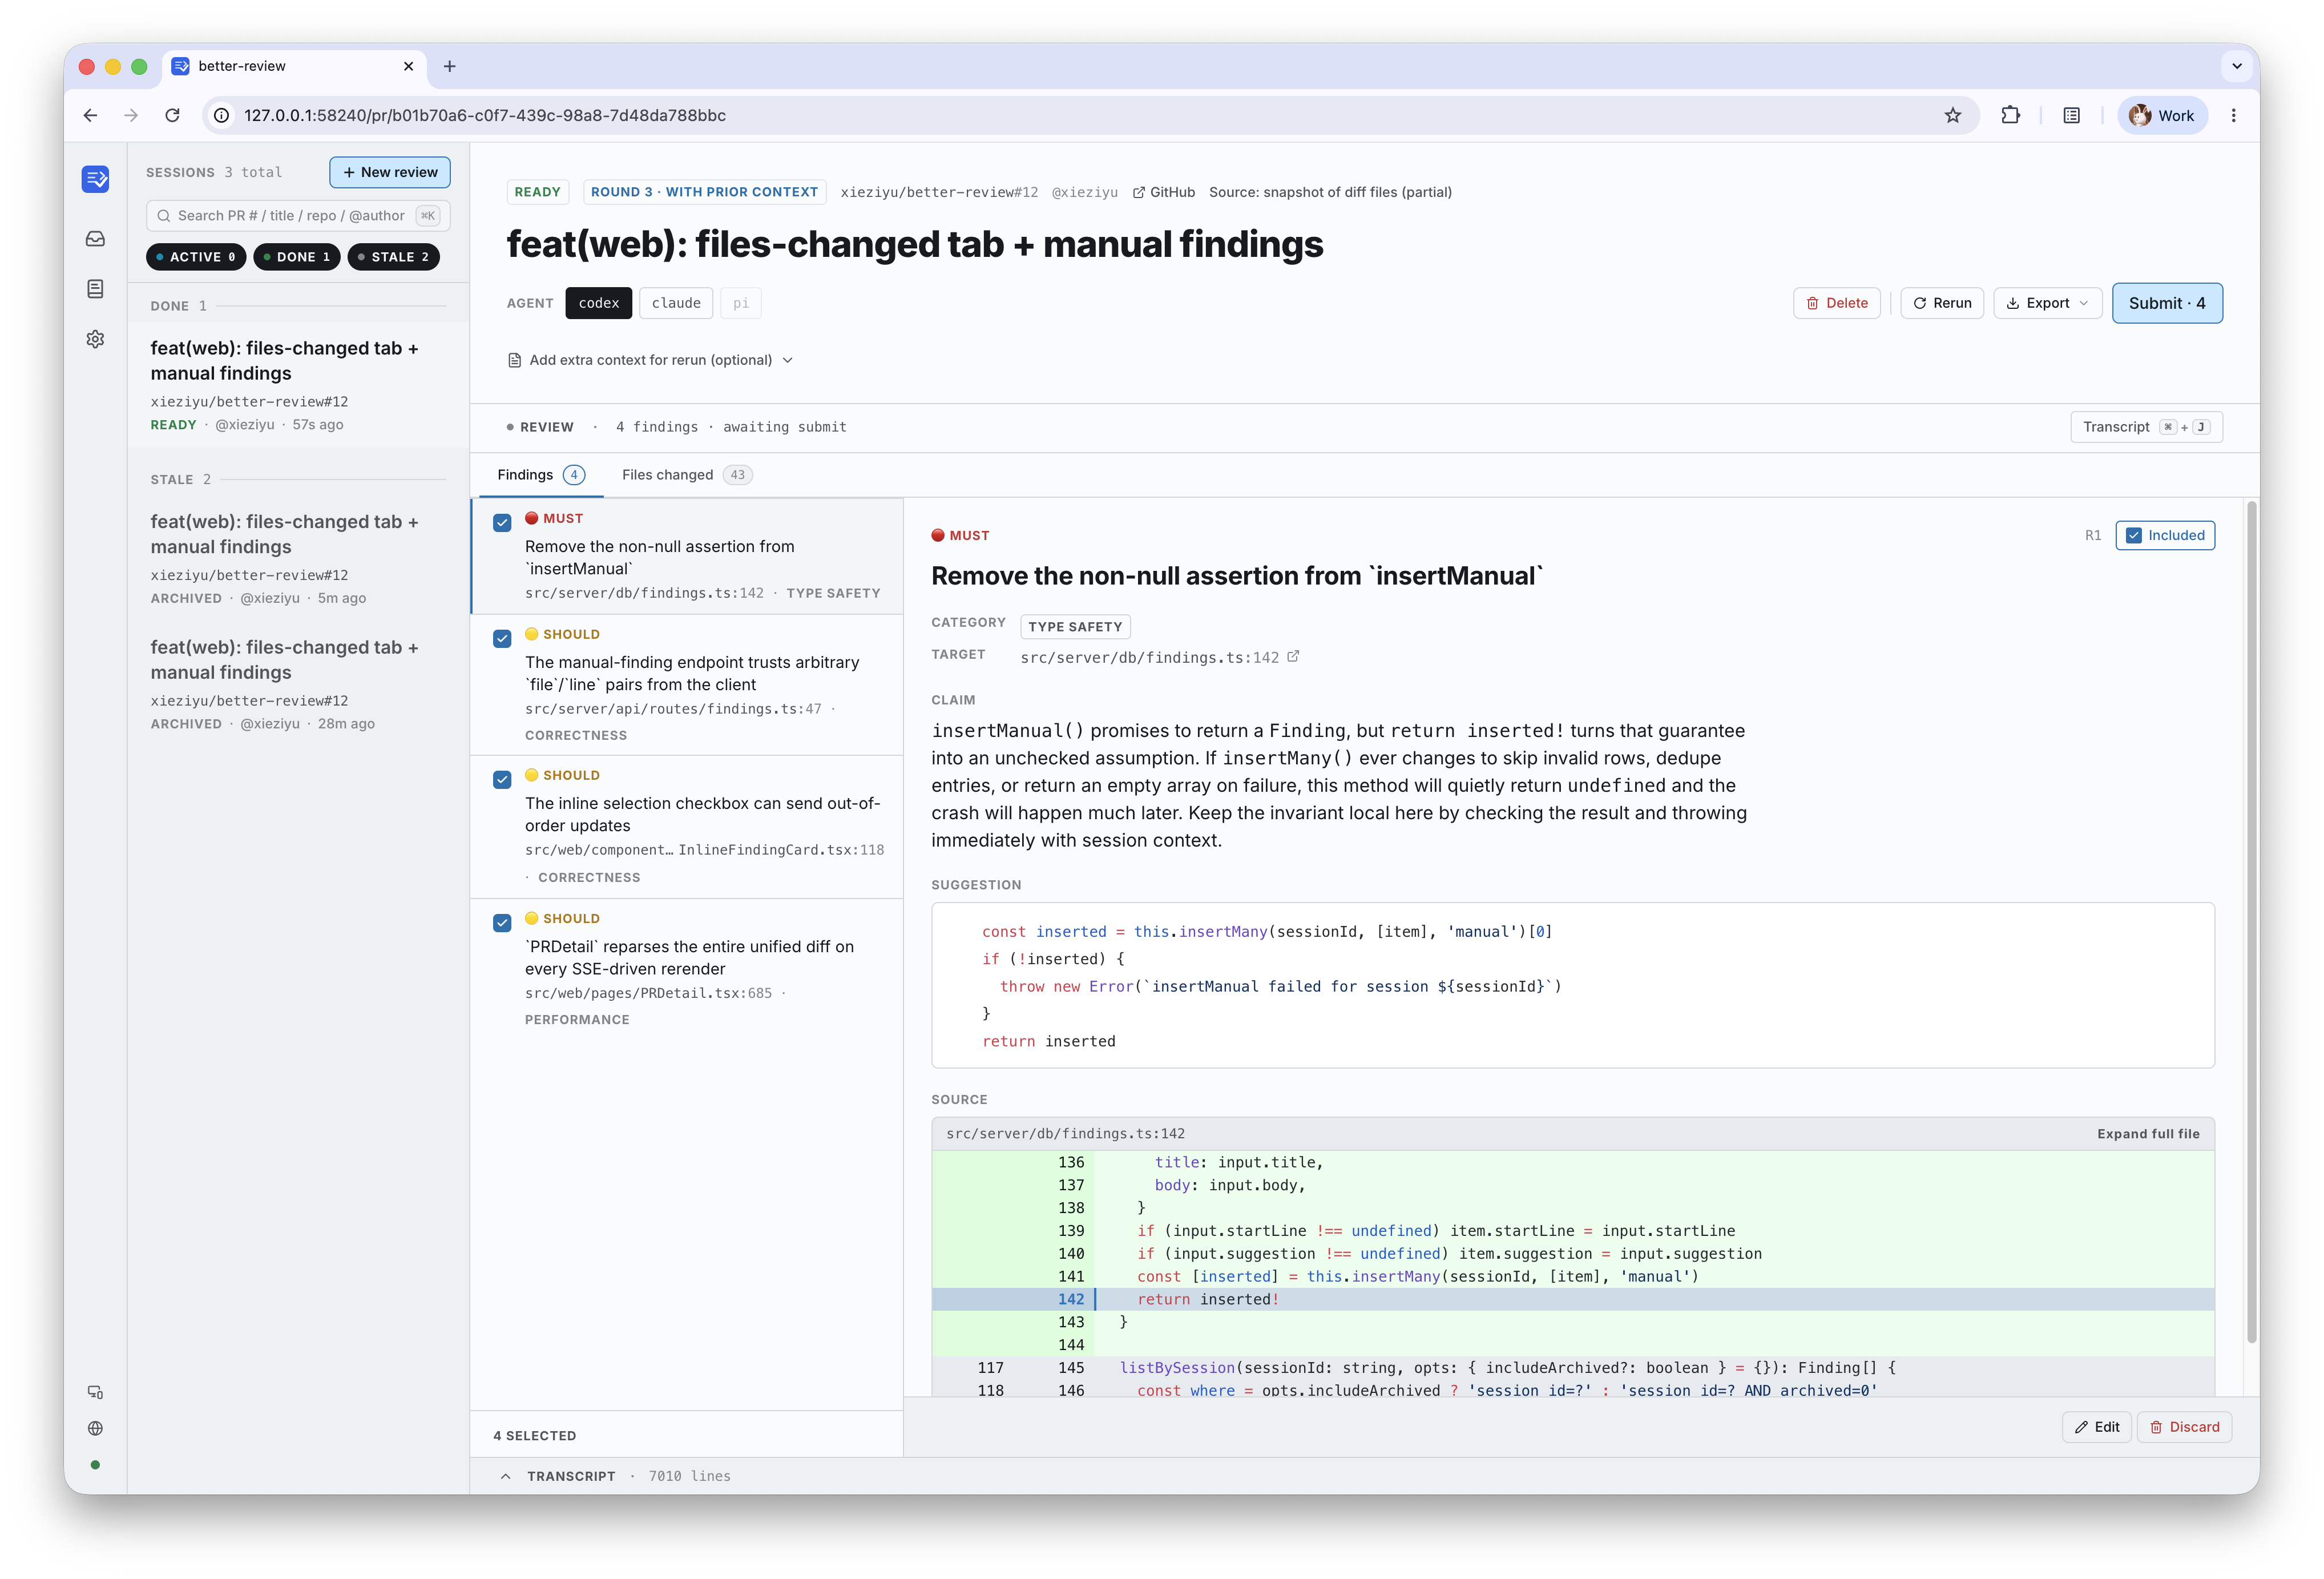Open the better-review logo icon in sidebar
The width and height of the screenshot is (2324, 1579).
[x=96, y=179]
